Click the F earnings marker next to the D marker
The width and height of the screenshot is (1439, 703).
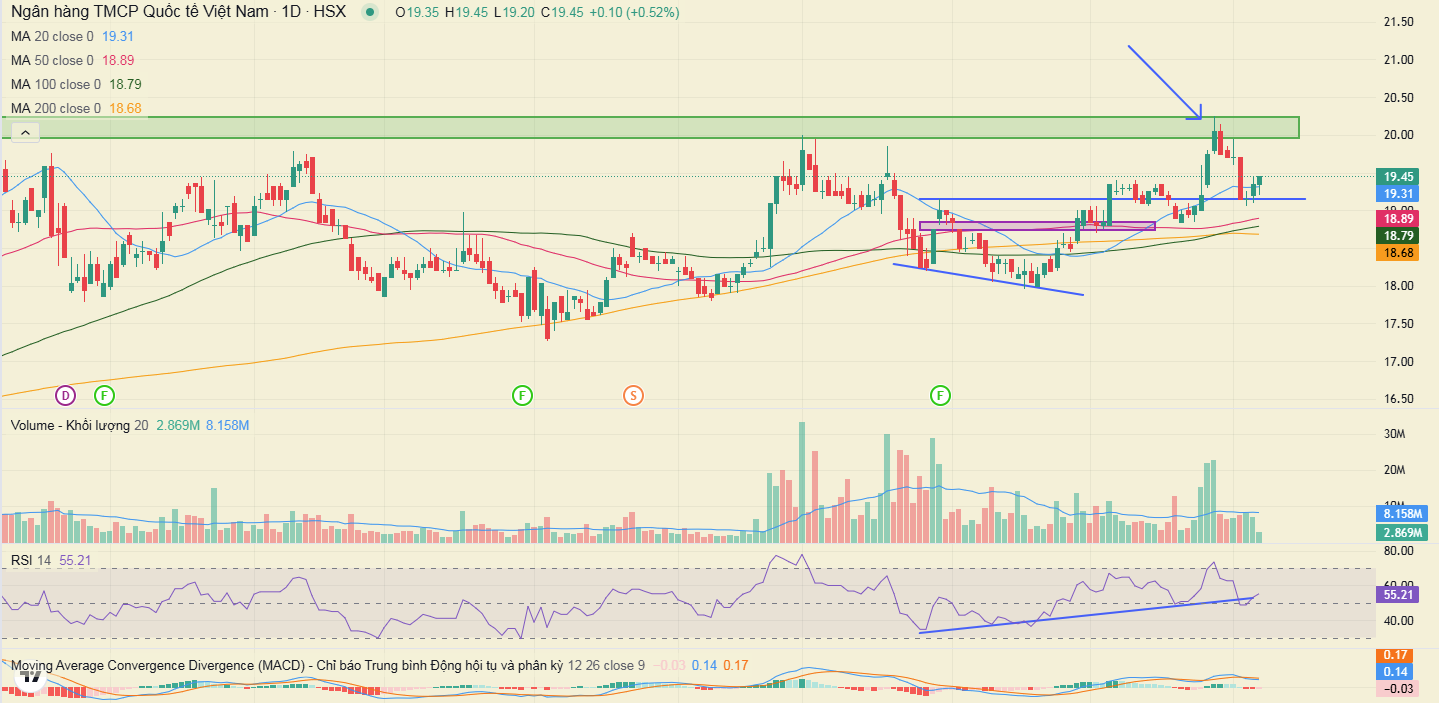pyautogui.click(x=105, y=395)
